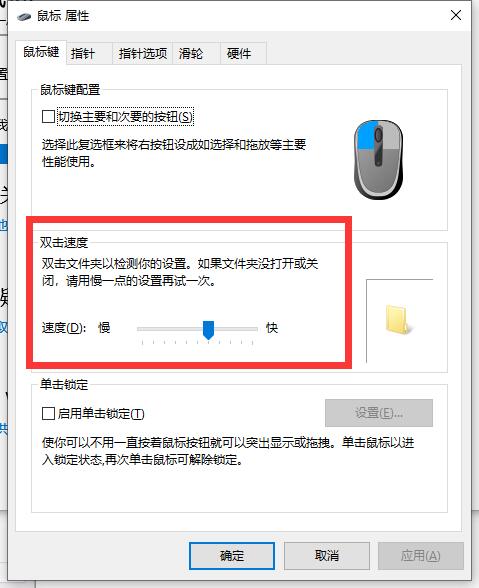The image size is (479, 588).
Task: Enable 切换主要和次要的按钮 checkbox
Action: 48,117
